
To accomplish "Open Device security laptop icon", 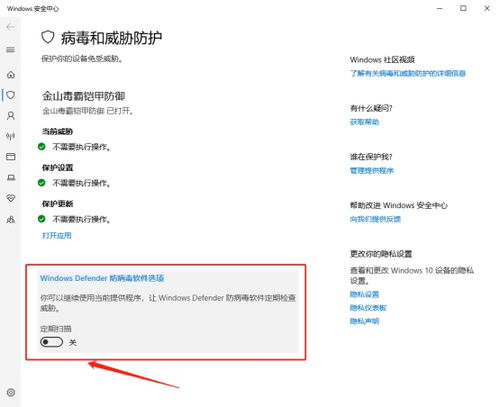I will [11, 178].
